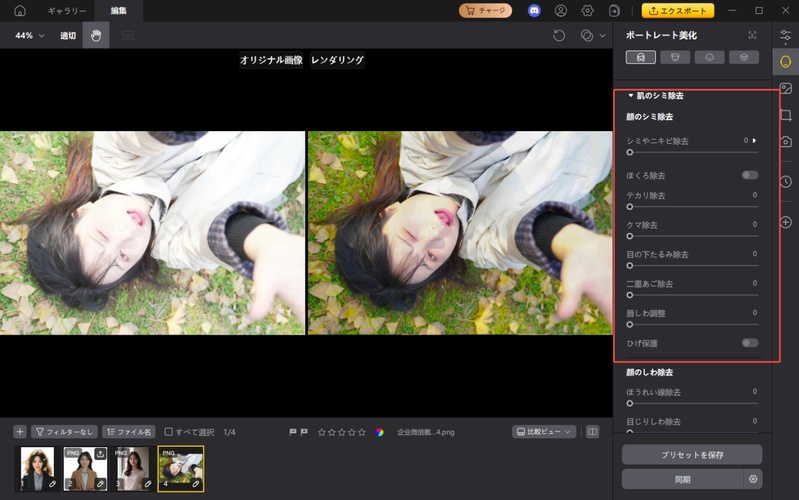Check the すべて選択 checkbox
Viewport: 799px width, 500px height.
click(169, 432)
